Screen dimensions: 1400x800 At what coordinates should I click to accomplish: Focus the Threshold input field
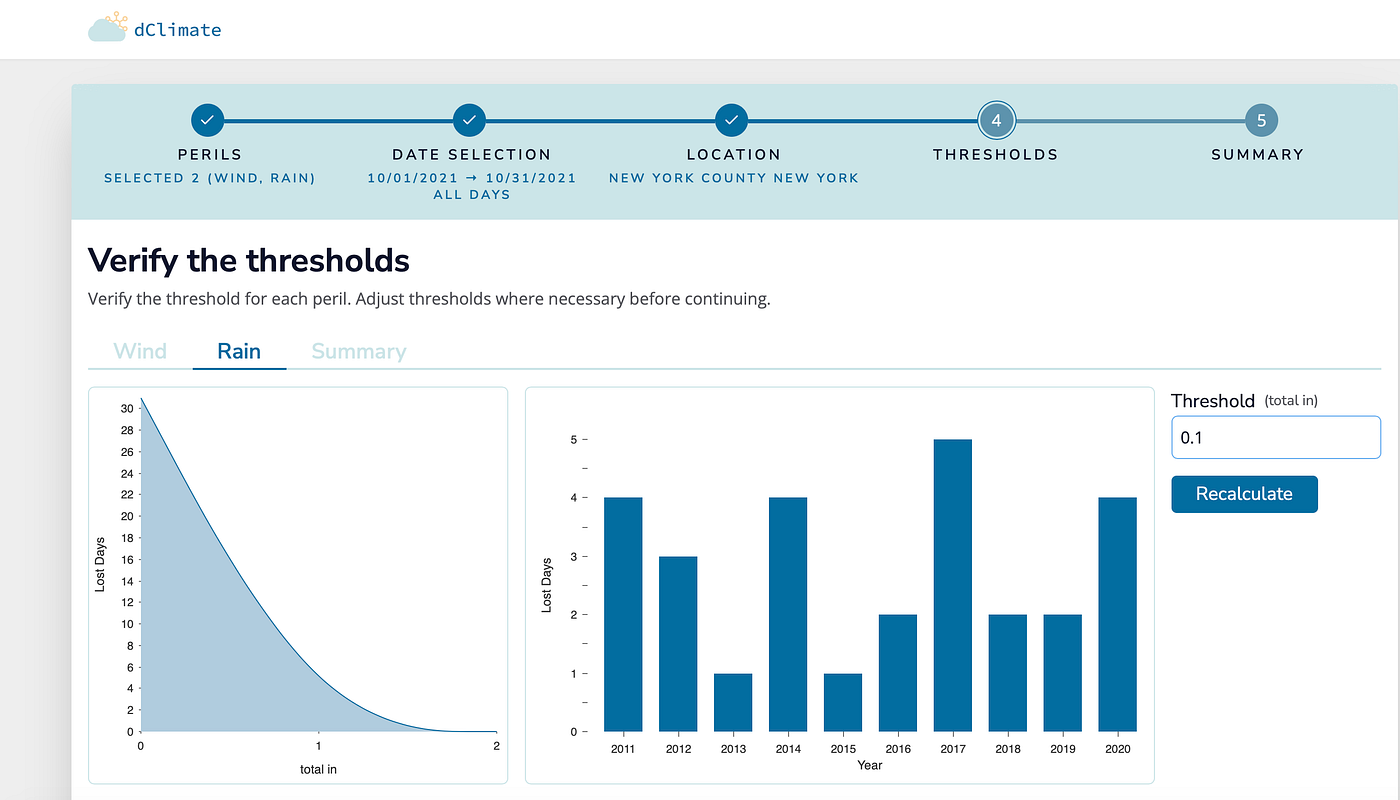[x=1276, y=438]
